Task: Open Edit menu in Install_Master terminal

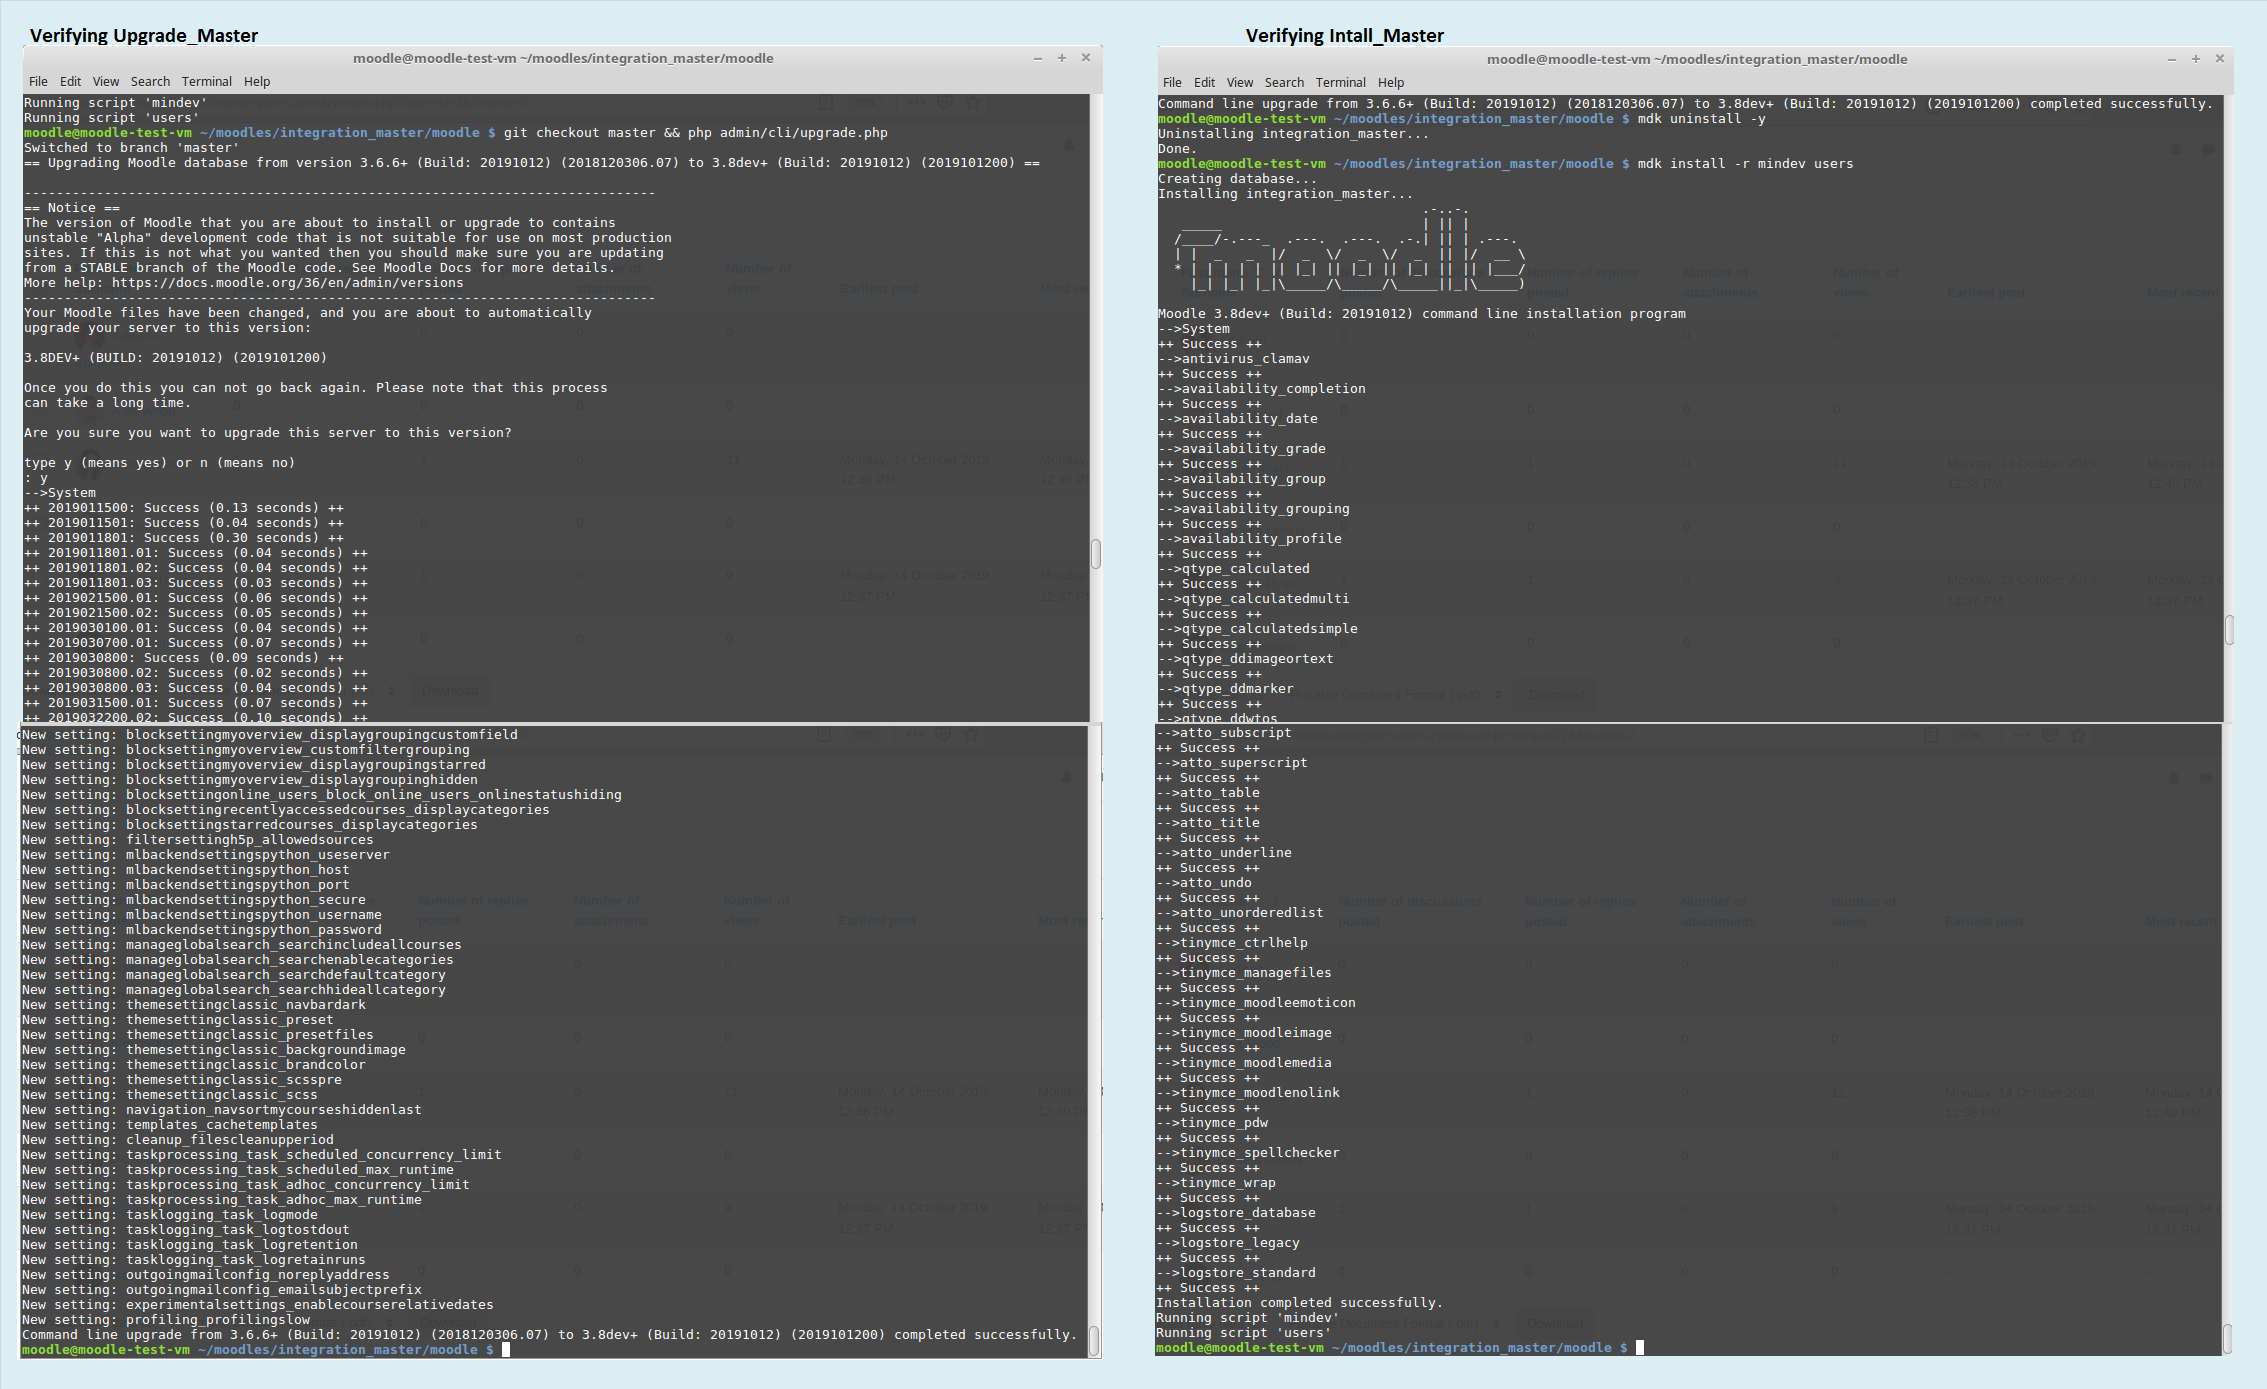Action: (1204, 83)
